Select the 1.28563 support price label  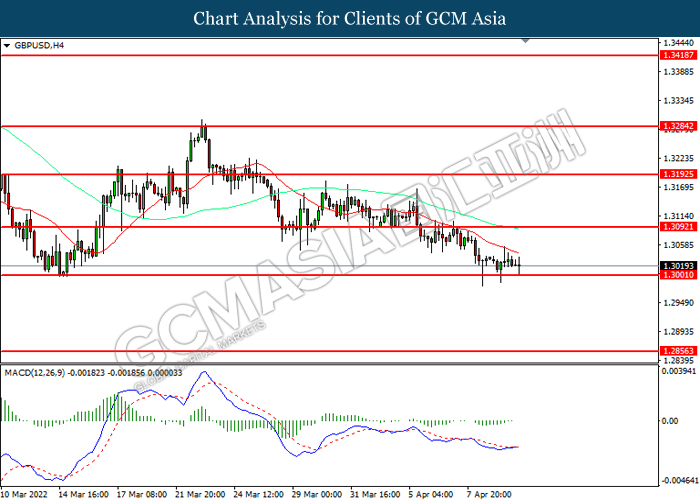click(x=678, y=351)
